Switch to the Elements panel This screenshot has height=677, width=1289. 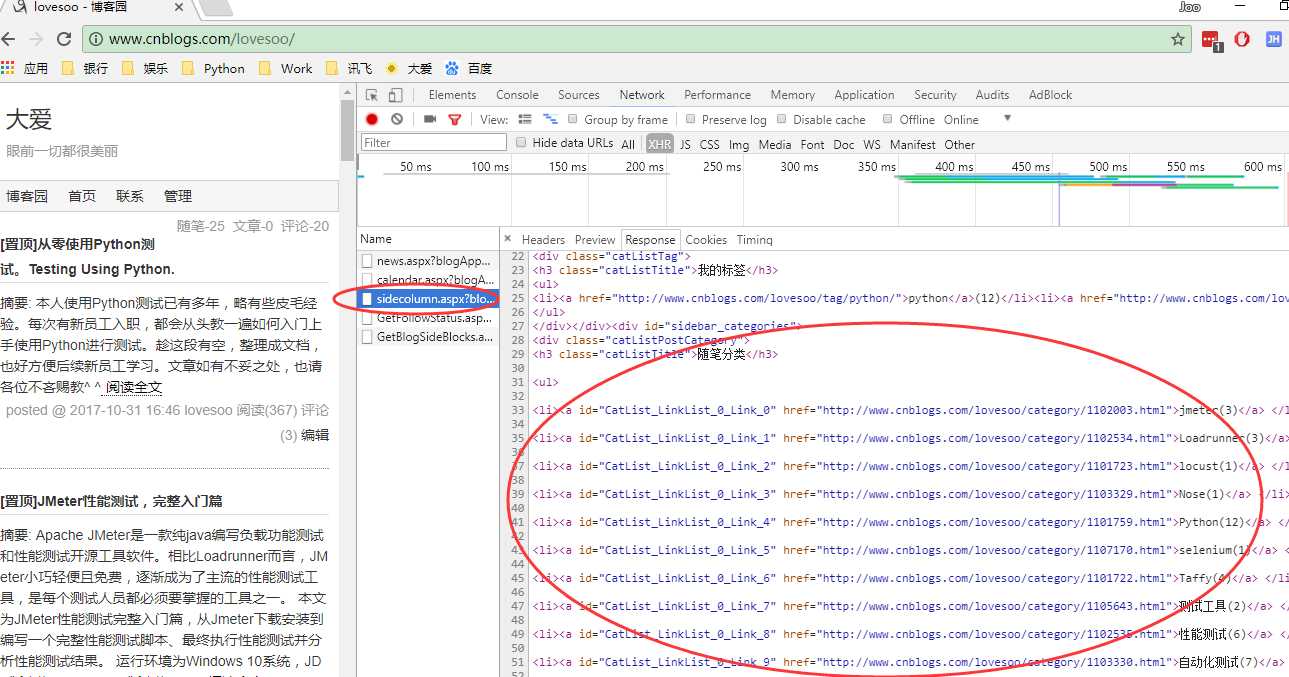coord(452,95)
